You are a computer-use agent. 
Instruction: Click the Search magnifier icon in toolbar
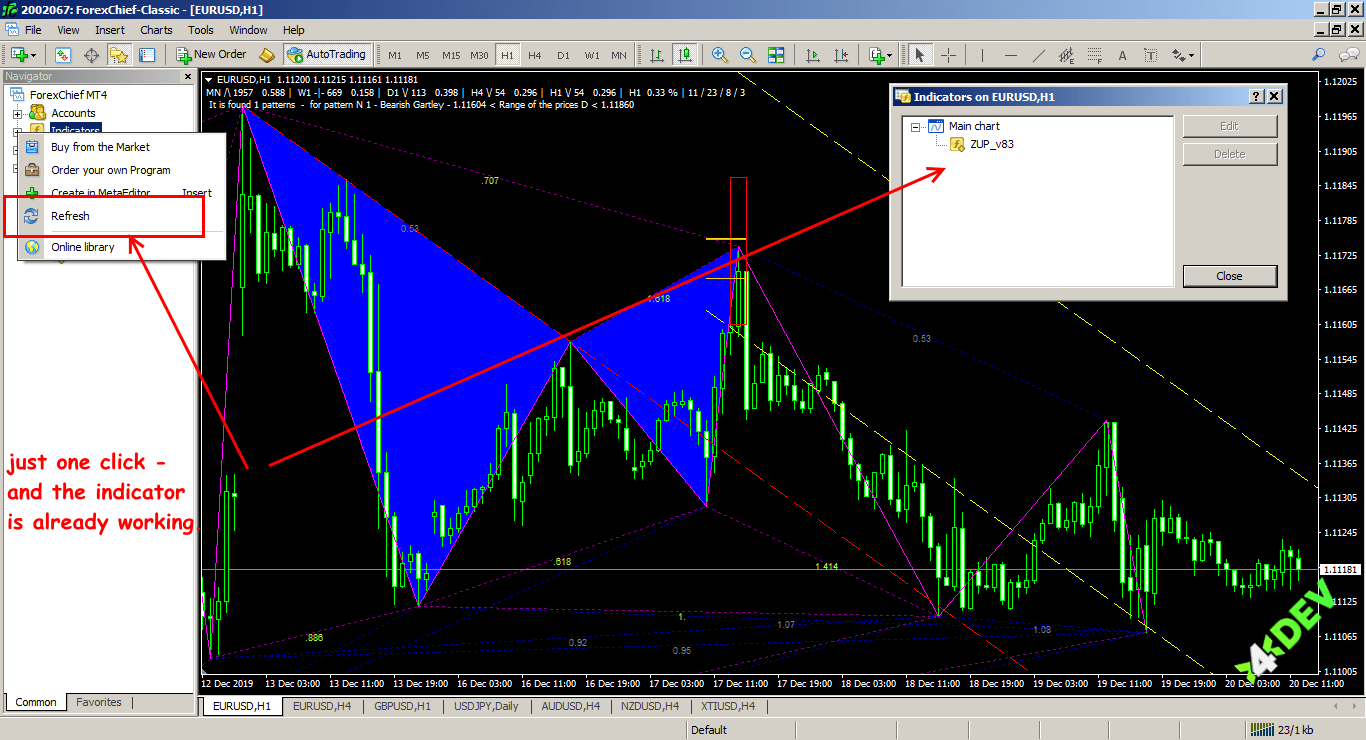[1319, 55]
